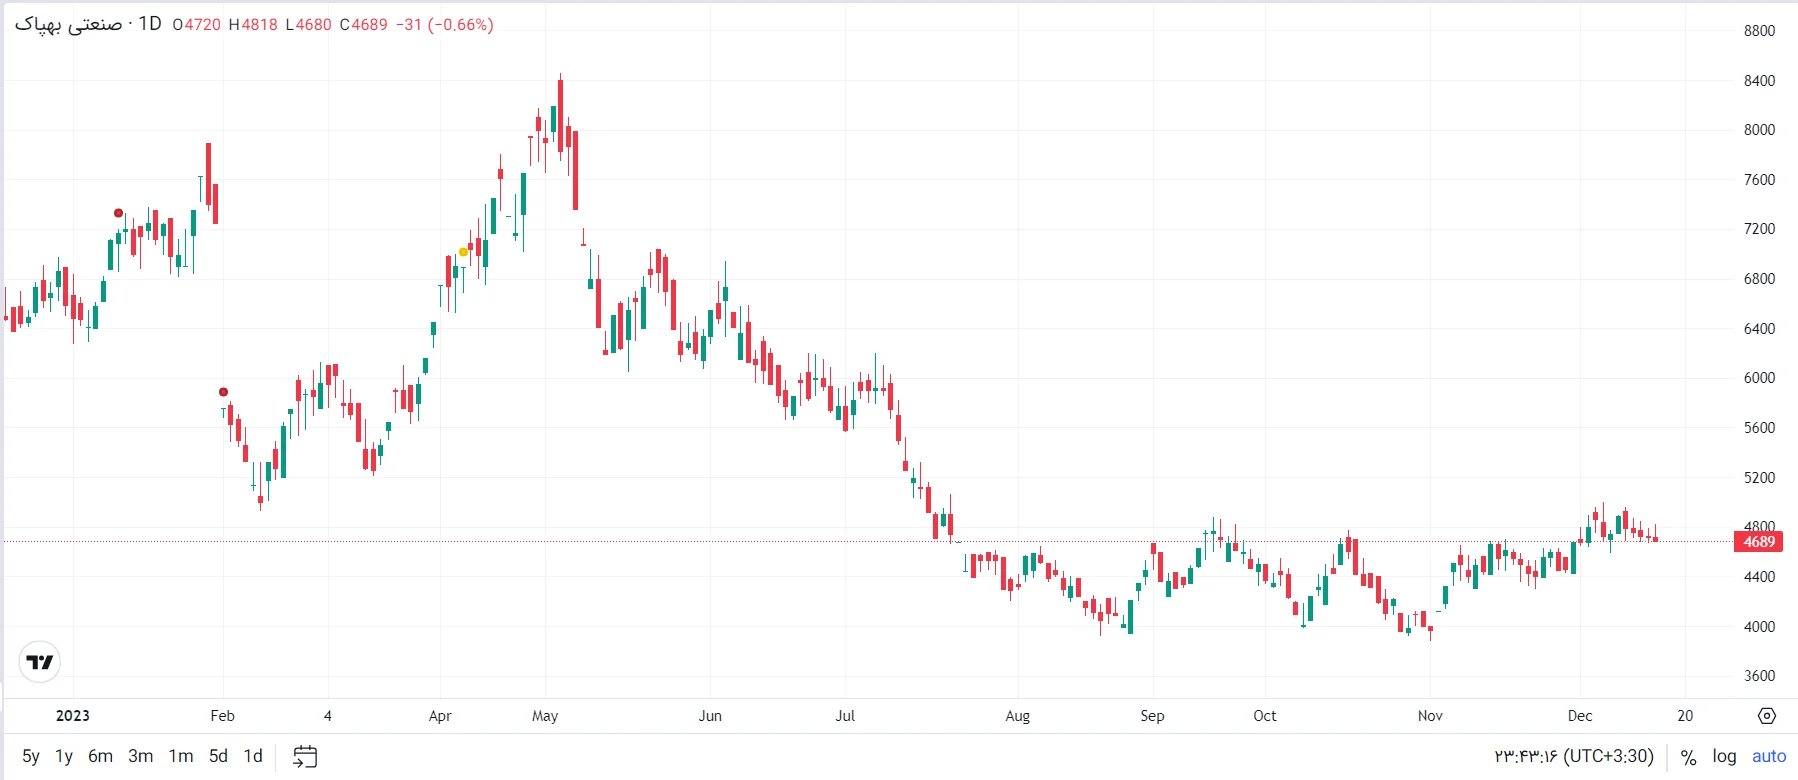Open the go-to-date calendar icon
Image resolution: width=1798 pixels, height=780 pixels.
[305, 757]
